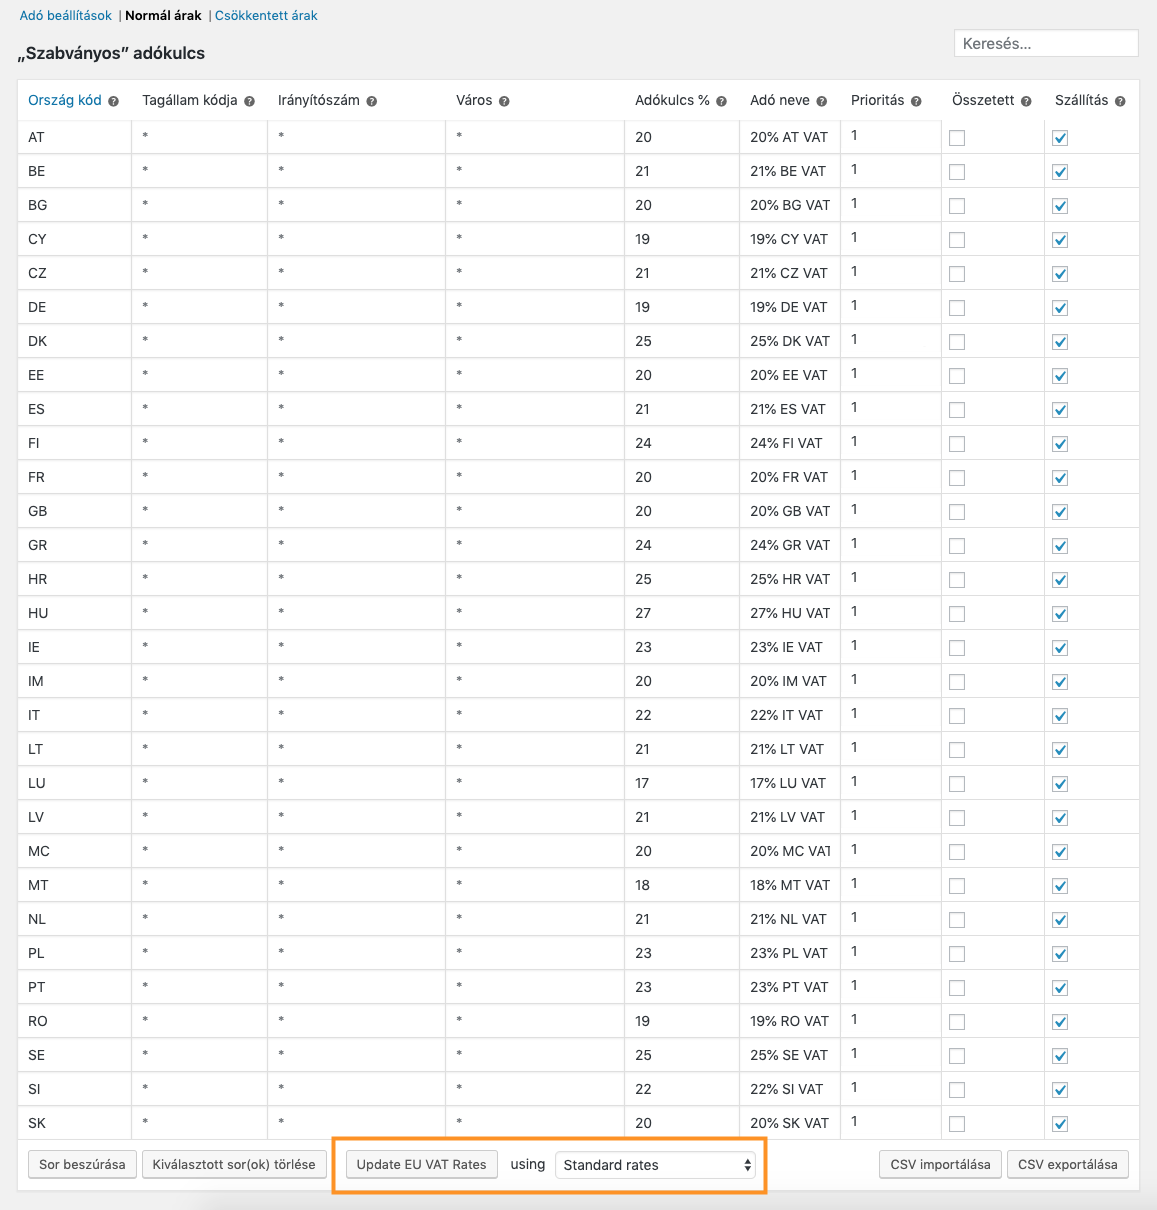The height and width of the screenshot is (1210, 1157).
Task: Open help tooltip for Ország kód column
Action: click(x=113, y=100)
